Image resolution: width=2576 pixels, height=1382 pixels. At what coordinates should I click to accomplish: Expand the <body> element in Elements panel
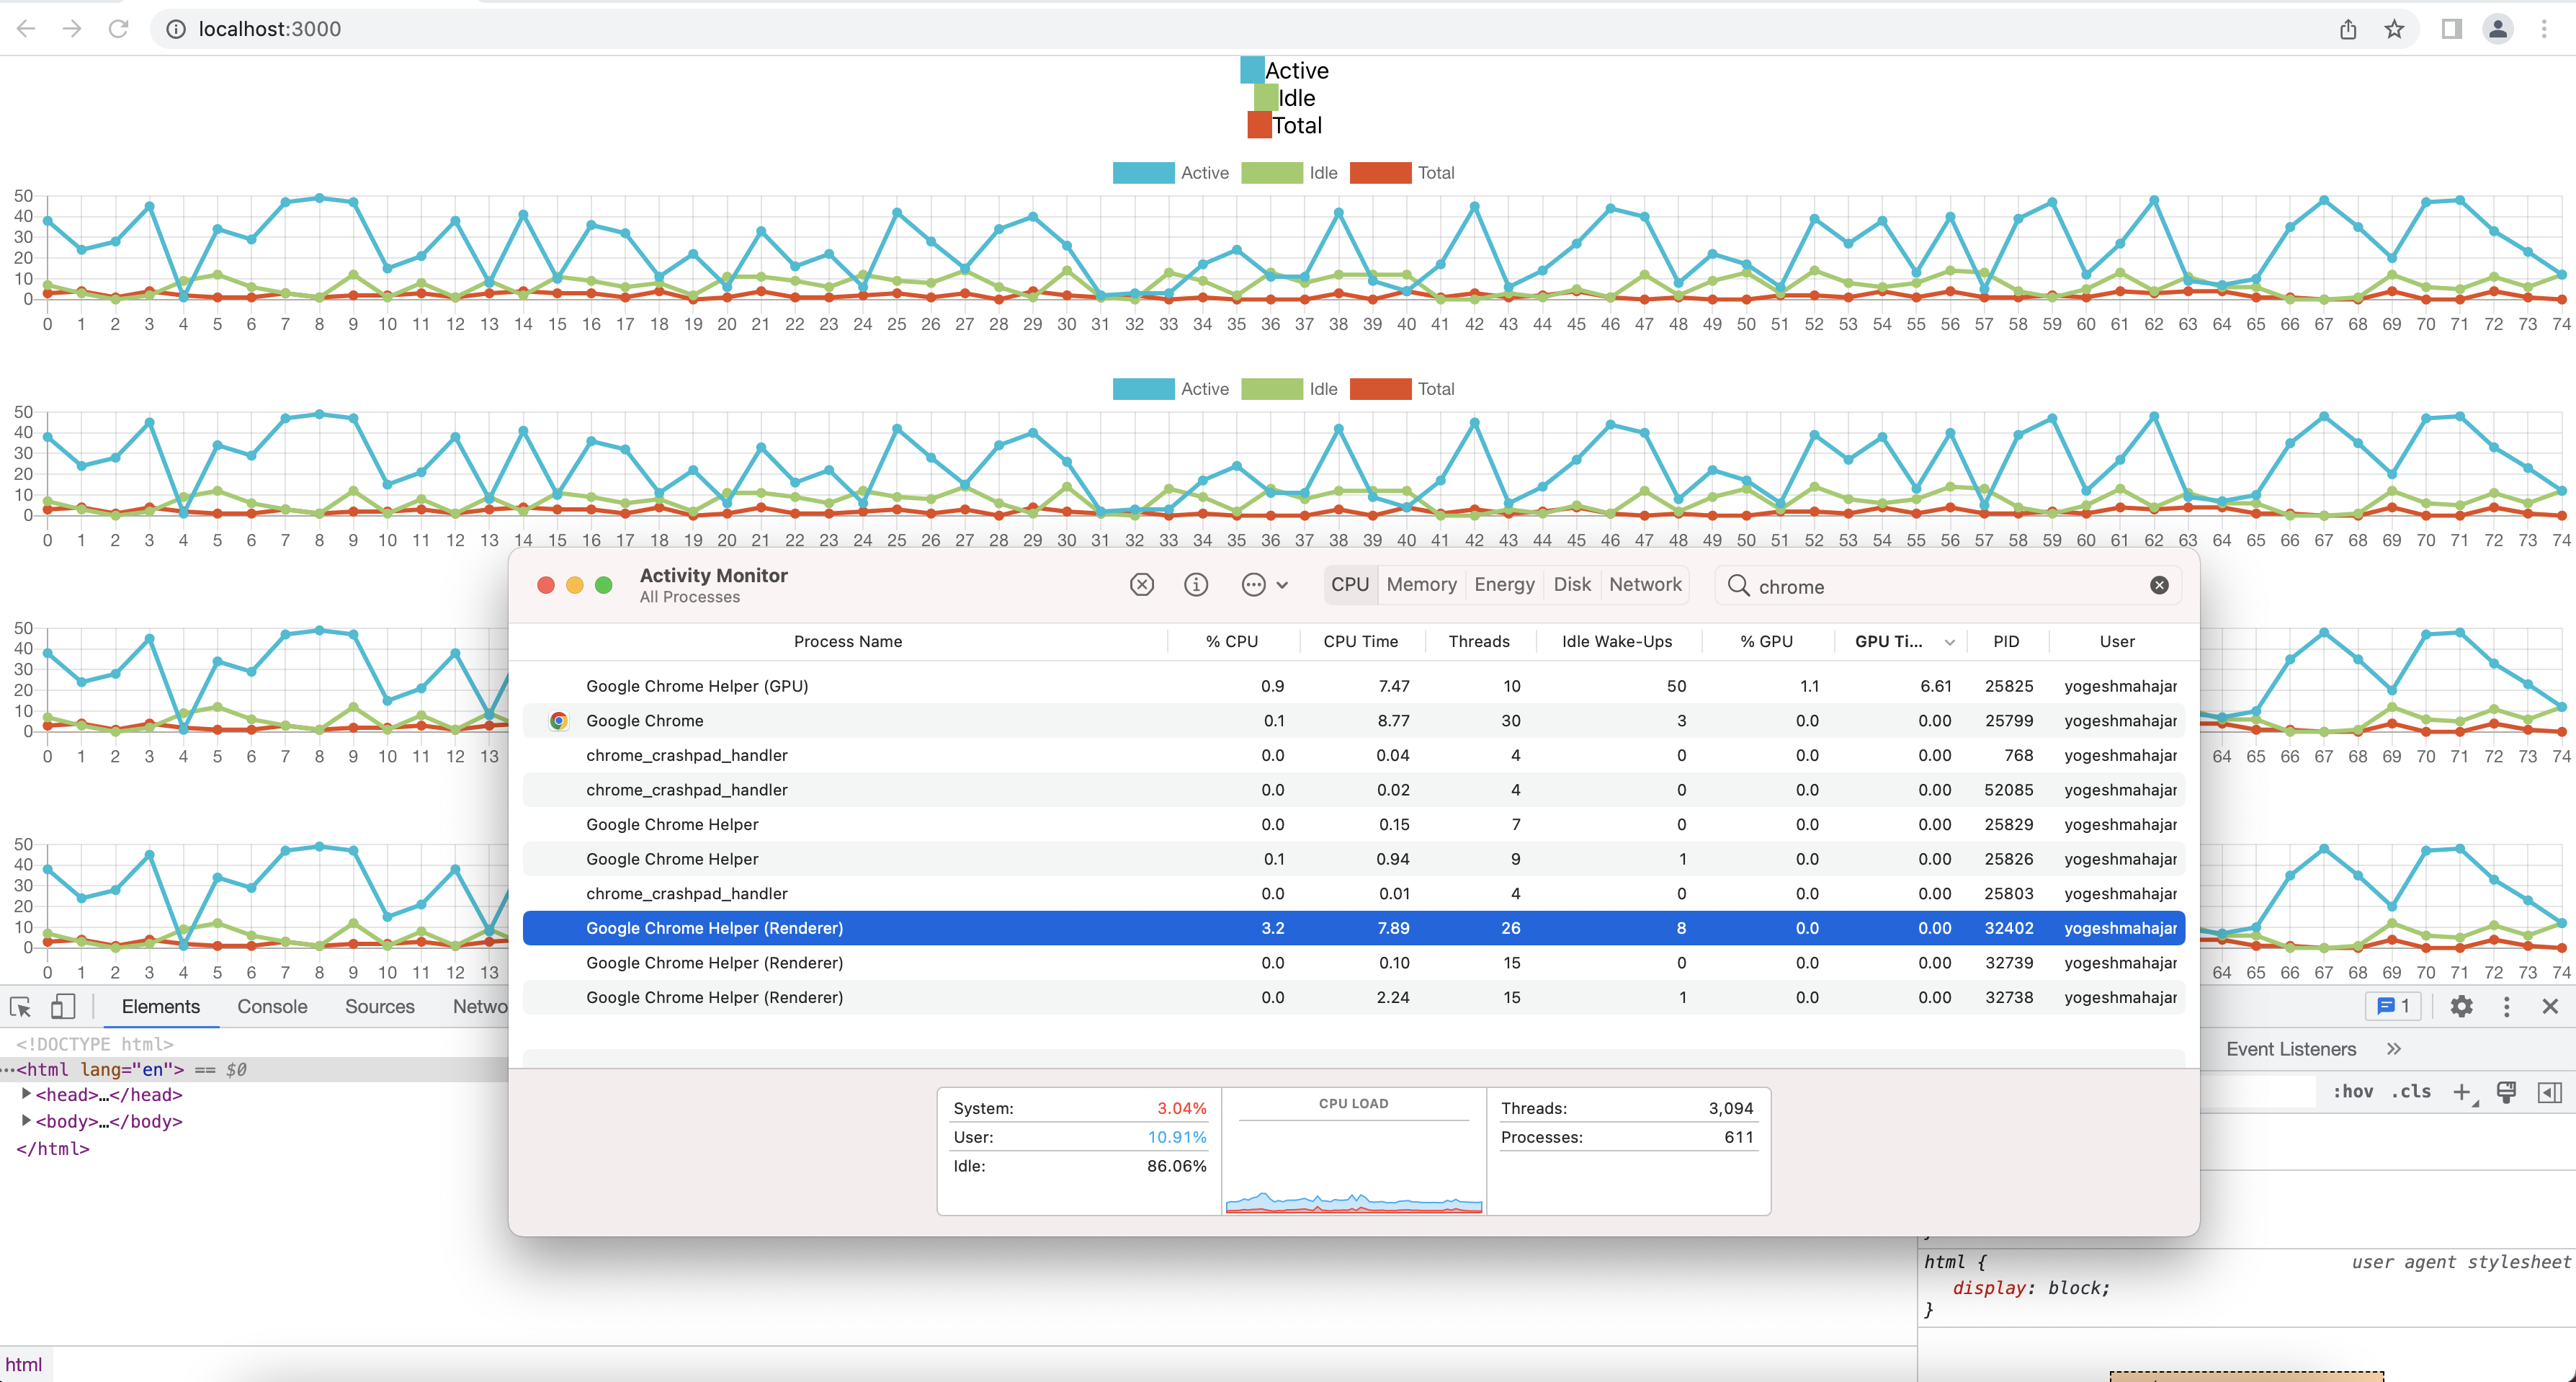tap(25, 1121)
